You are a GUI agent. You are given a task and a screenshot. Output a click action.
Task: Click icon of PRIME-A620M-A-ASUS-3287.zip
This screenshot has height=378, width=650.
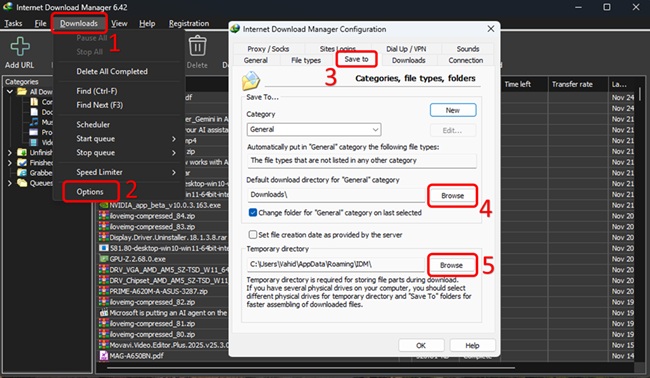click(x=104, y=291)
